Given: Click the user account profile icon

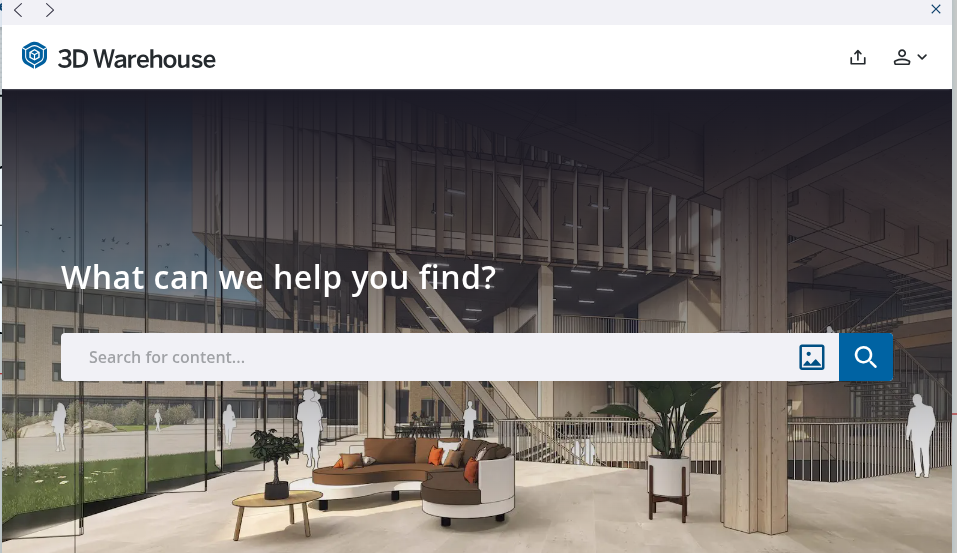Looking at the screenshot, I should pos(901,57).
